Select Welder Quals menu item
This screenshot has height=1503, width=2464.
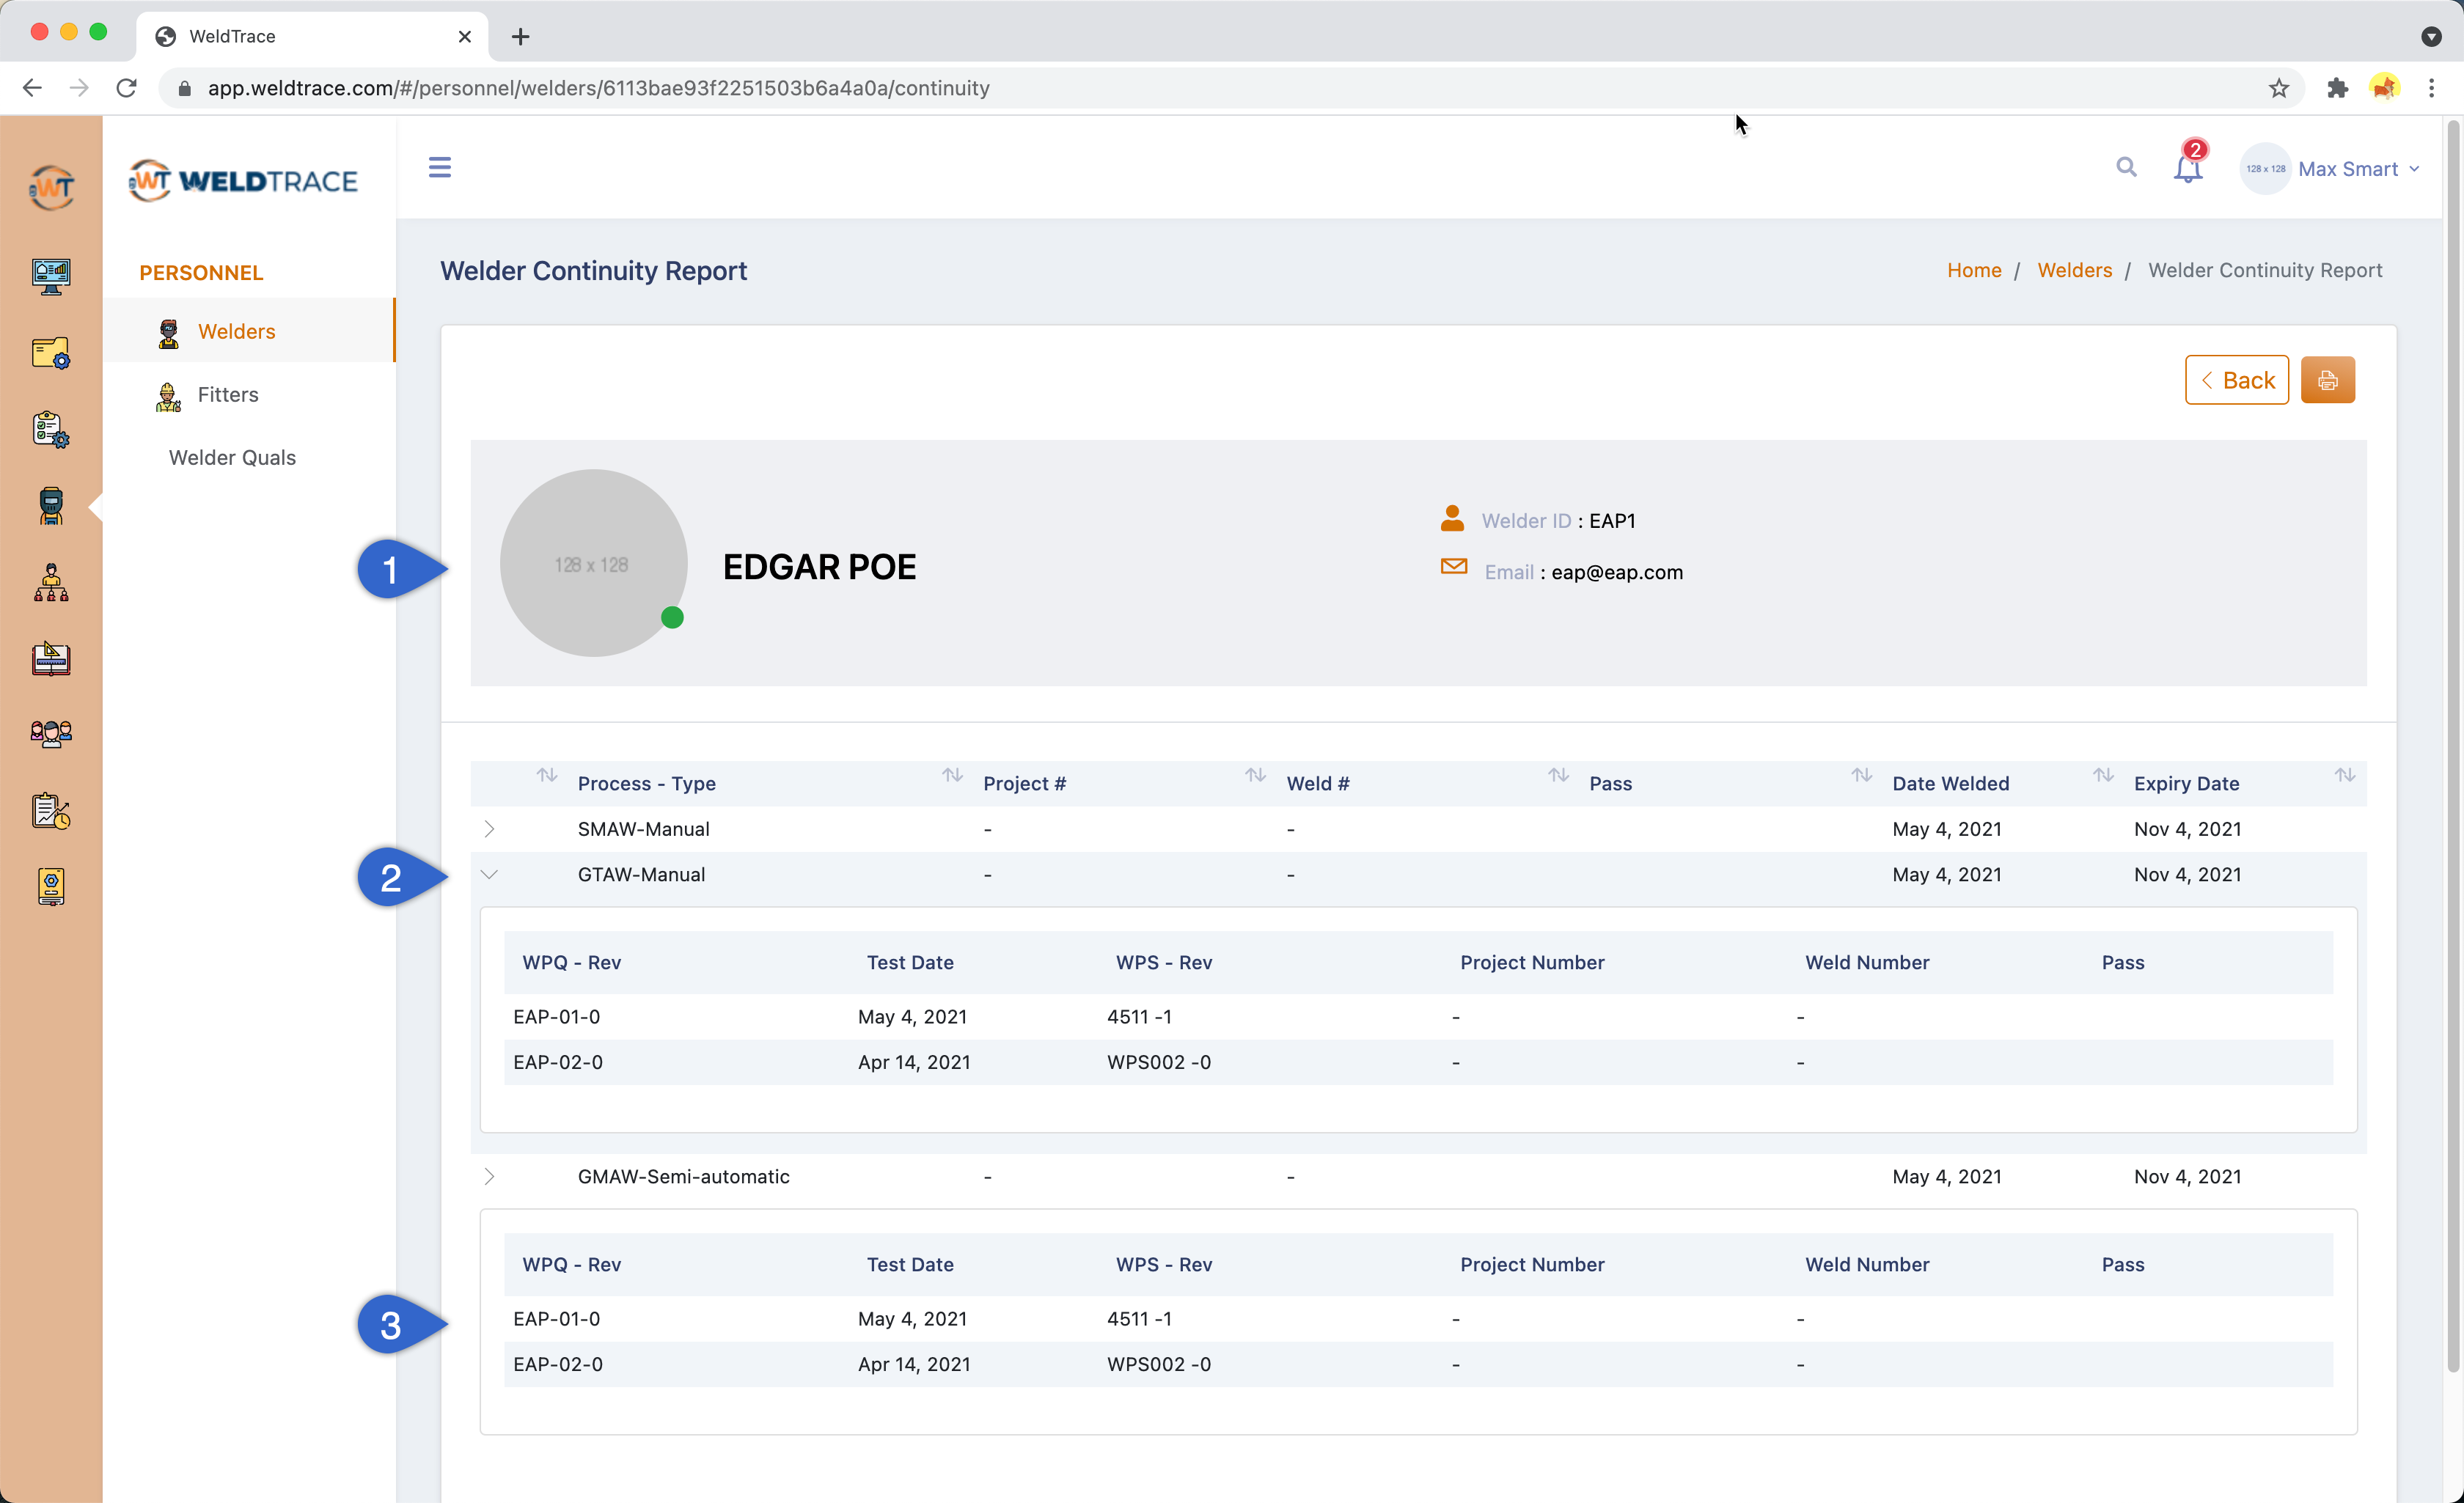[232, 457]
